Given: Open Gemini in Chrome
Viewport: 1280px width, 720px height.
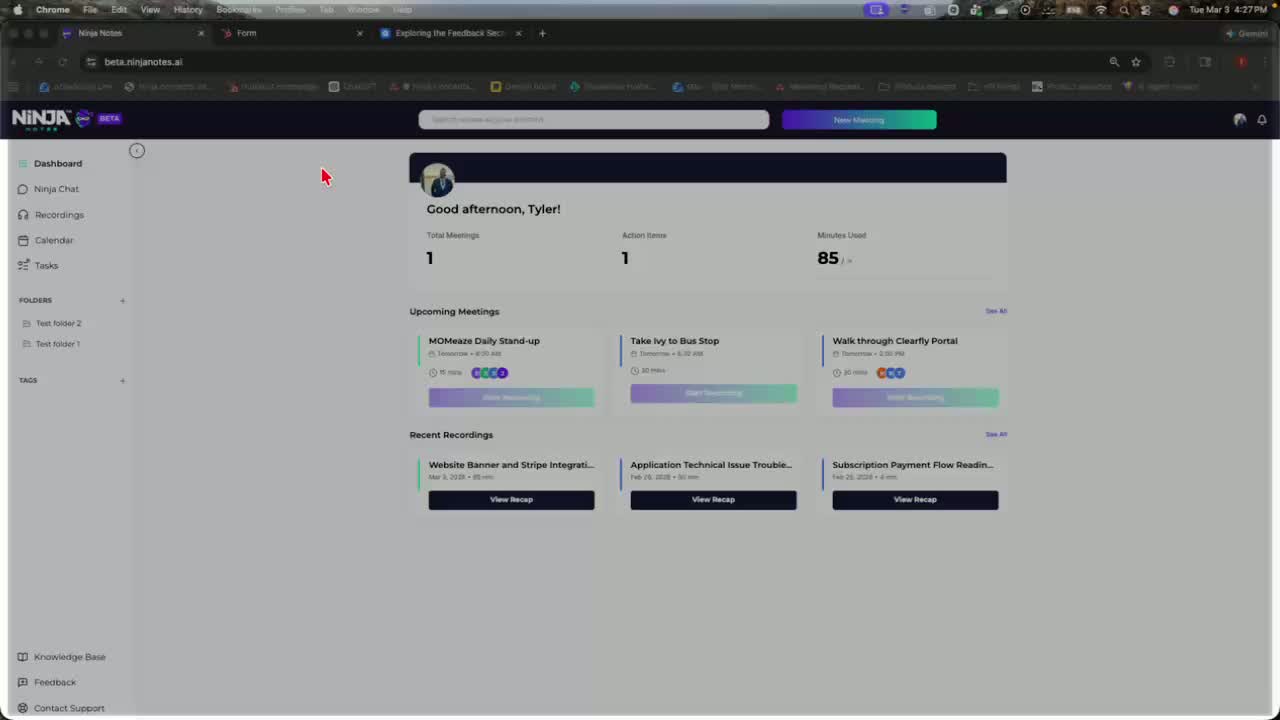Looking at the screenshot, I should pos(1246,33).
